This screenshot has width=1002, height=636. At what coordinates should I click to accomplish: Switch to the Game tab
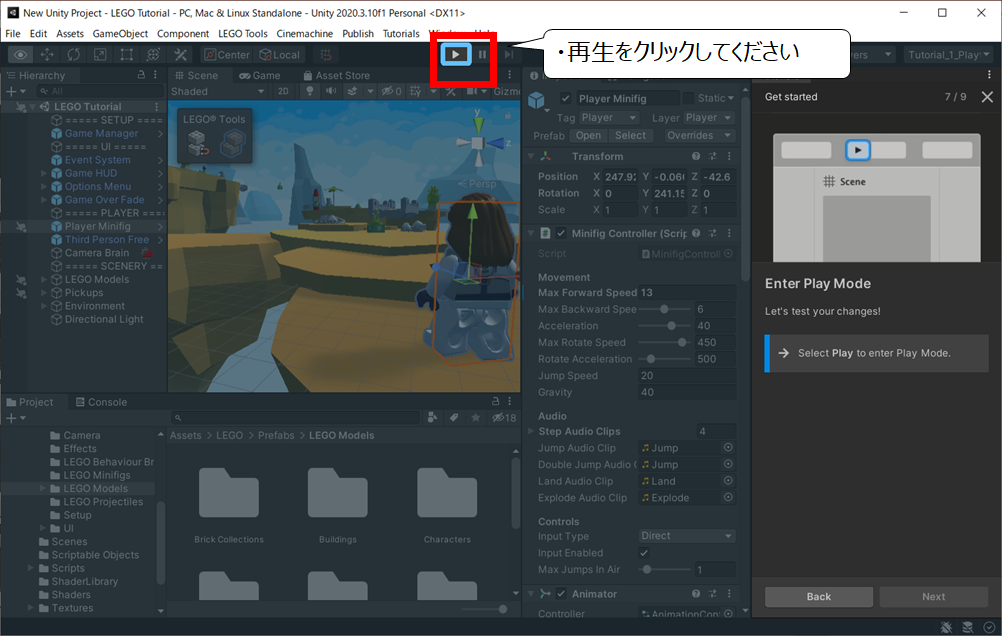(x=260, y=75)
